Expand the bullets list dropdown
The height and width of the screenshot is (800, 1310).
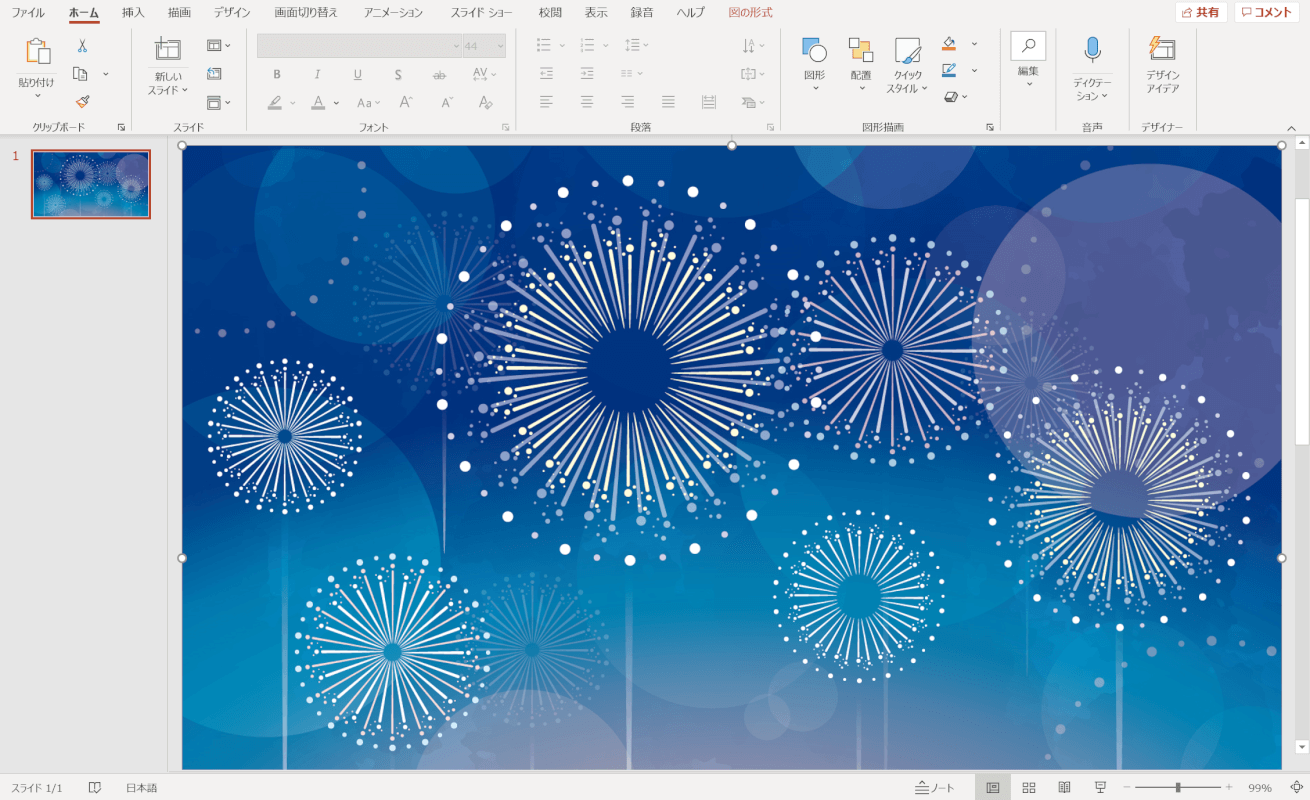point(562,46)
